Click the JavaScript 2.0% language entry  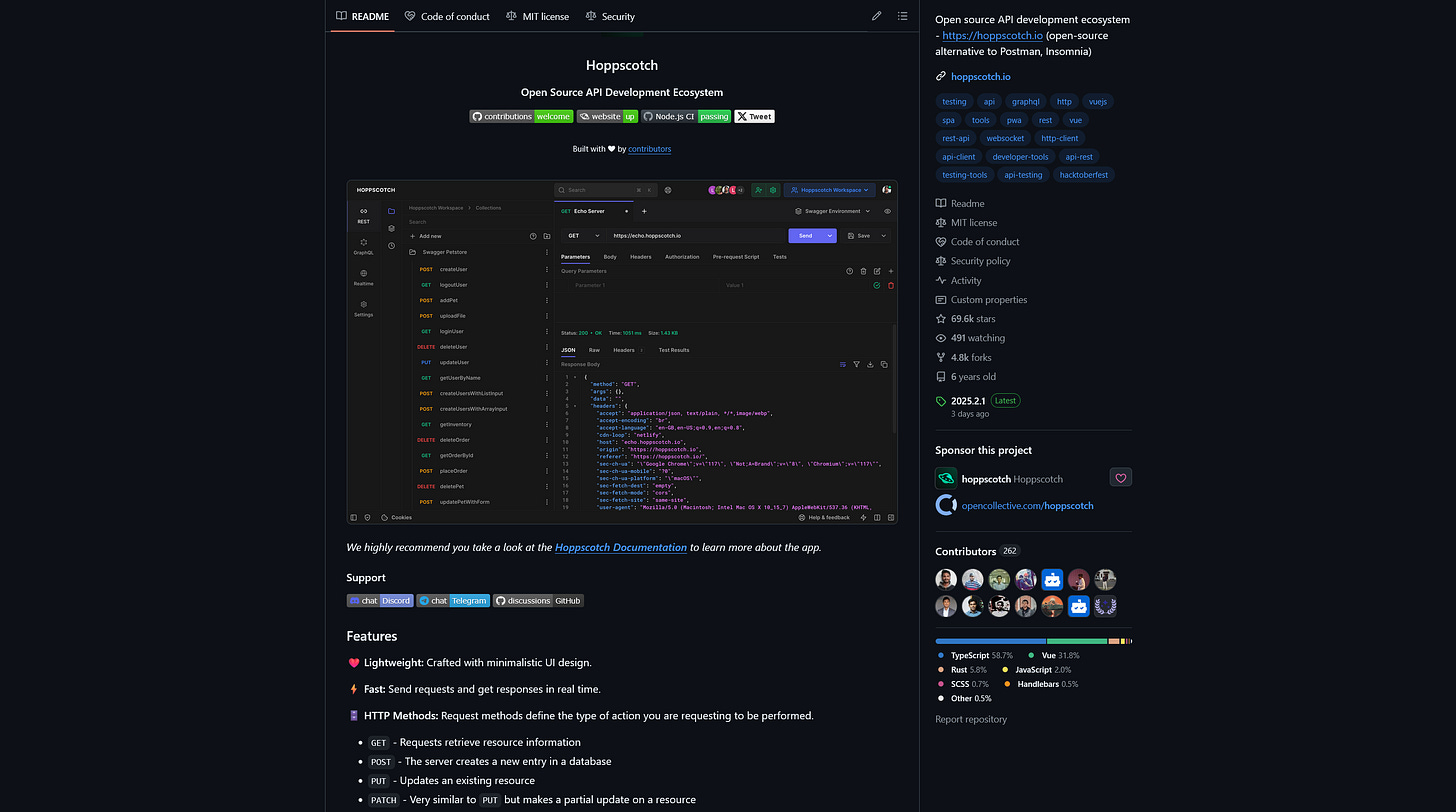[1036, 670]
